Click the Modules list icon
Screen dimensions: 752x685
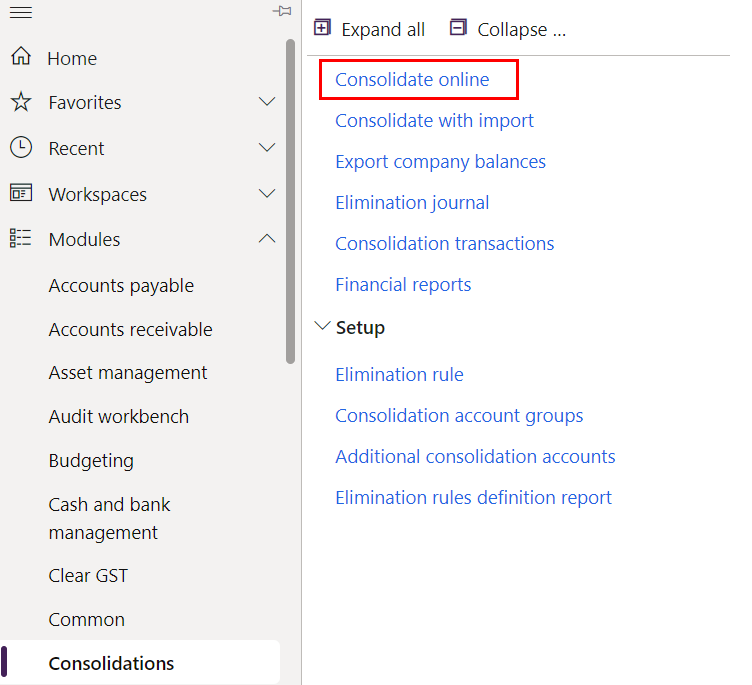coord(21,238)
